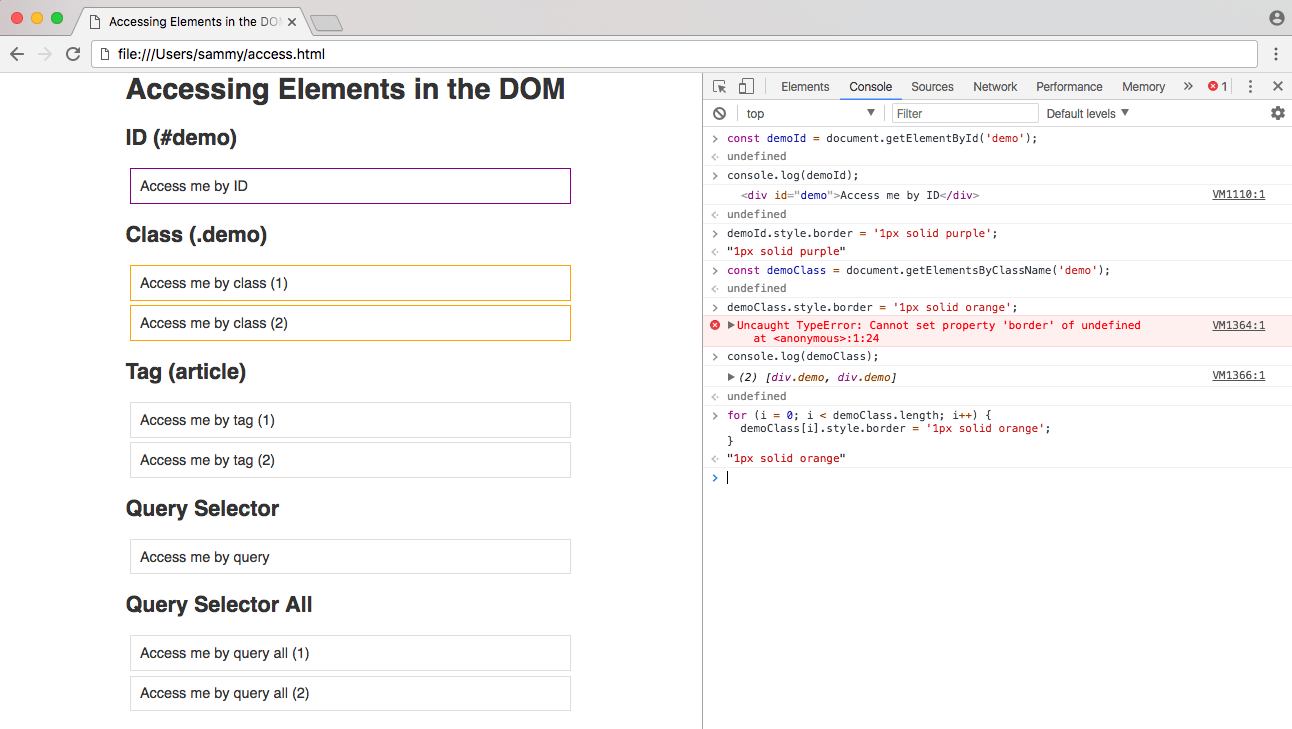Close the DevTools panel
Screen dimensions: 1292x729
coord(1277,86)
